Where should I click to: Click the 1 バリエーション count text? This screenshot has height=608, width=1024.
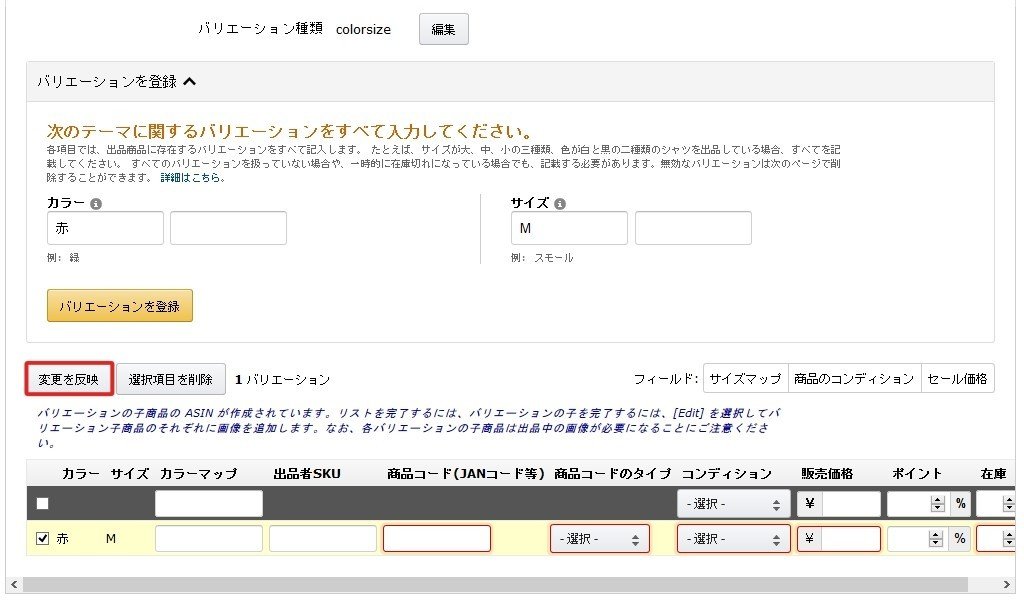[283, 379]
